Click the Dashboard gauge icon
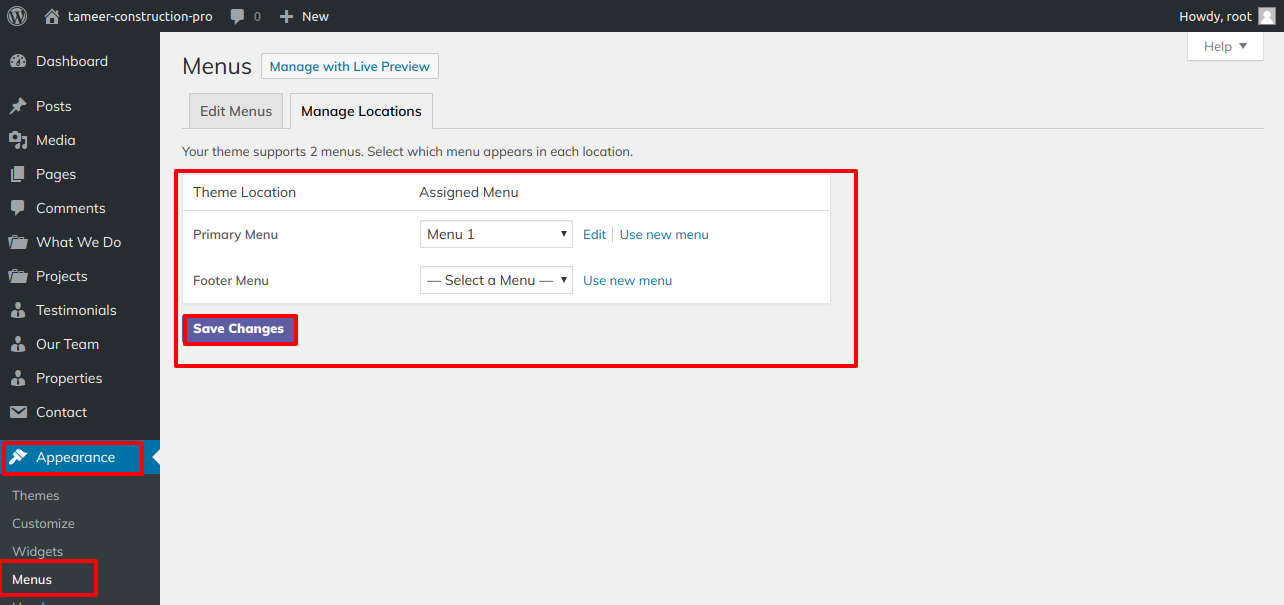This screenshot has width=1284, height=605. [x=18, y=61]
